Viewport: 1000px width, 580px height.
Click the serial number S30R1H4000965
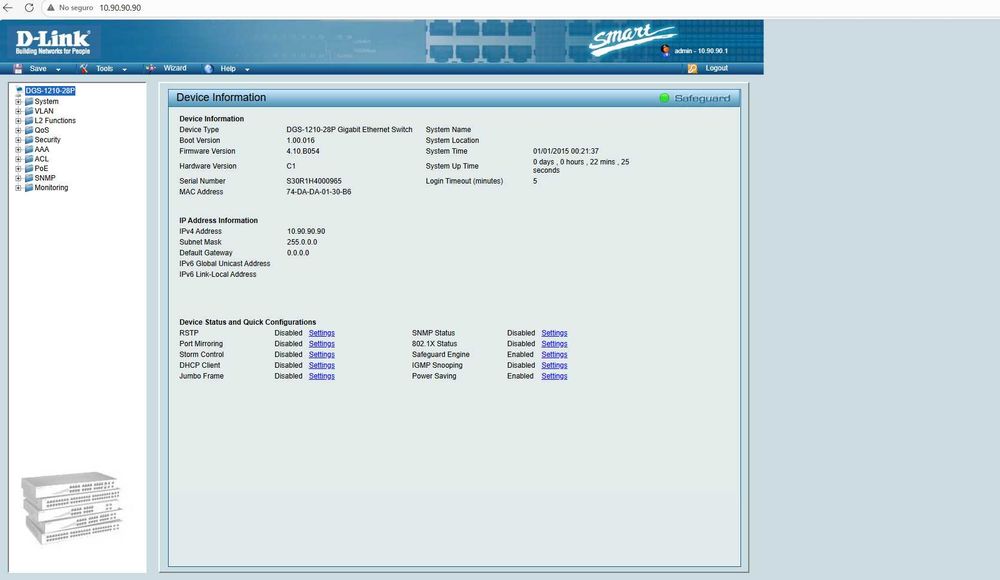[314, 181]
